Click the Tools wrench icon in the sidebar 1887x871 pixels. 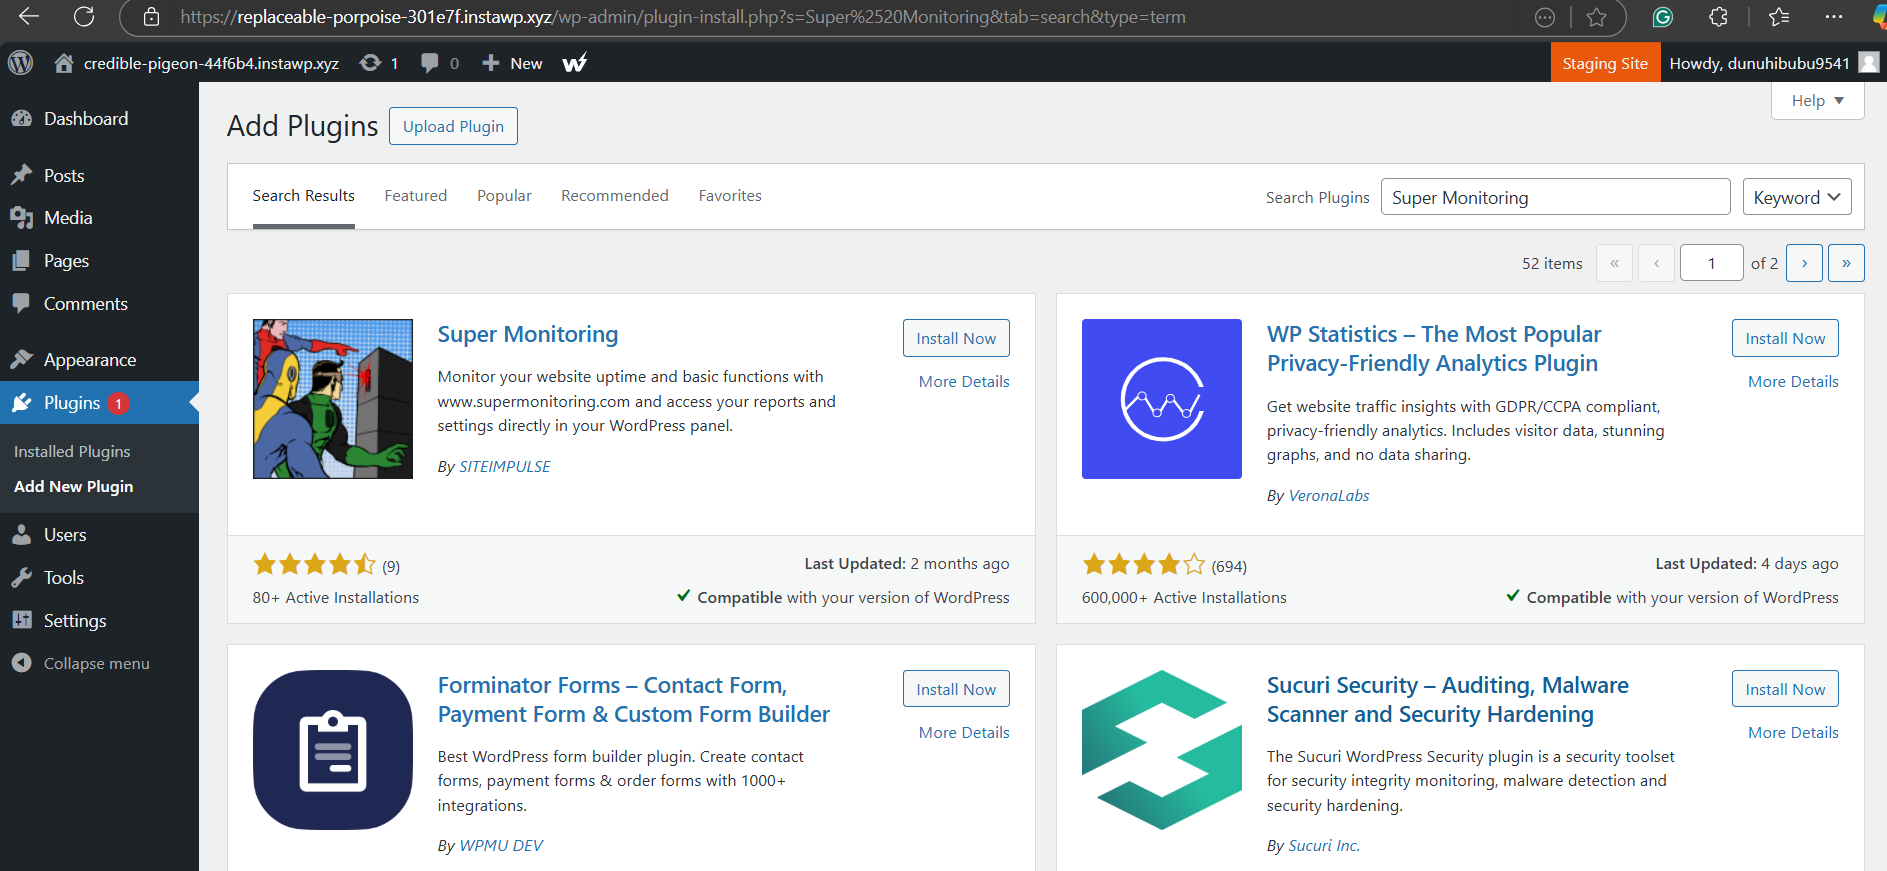[22, 578]
